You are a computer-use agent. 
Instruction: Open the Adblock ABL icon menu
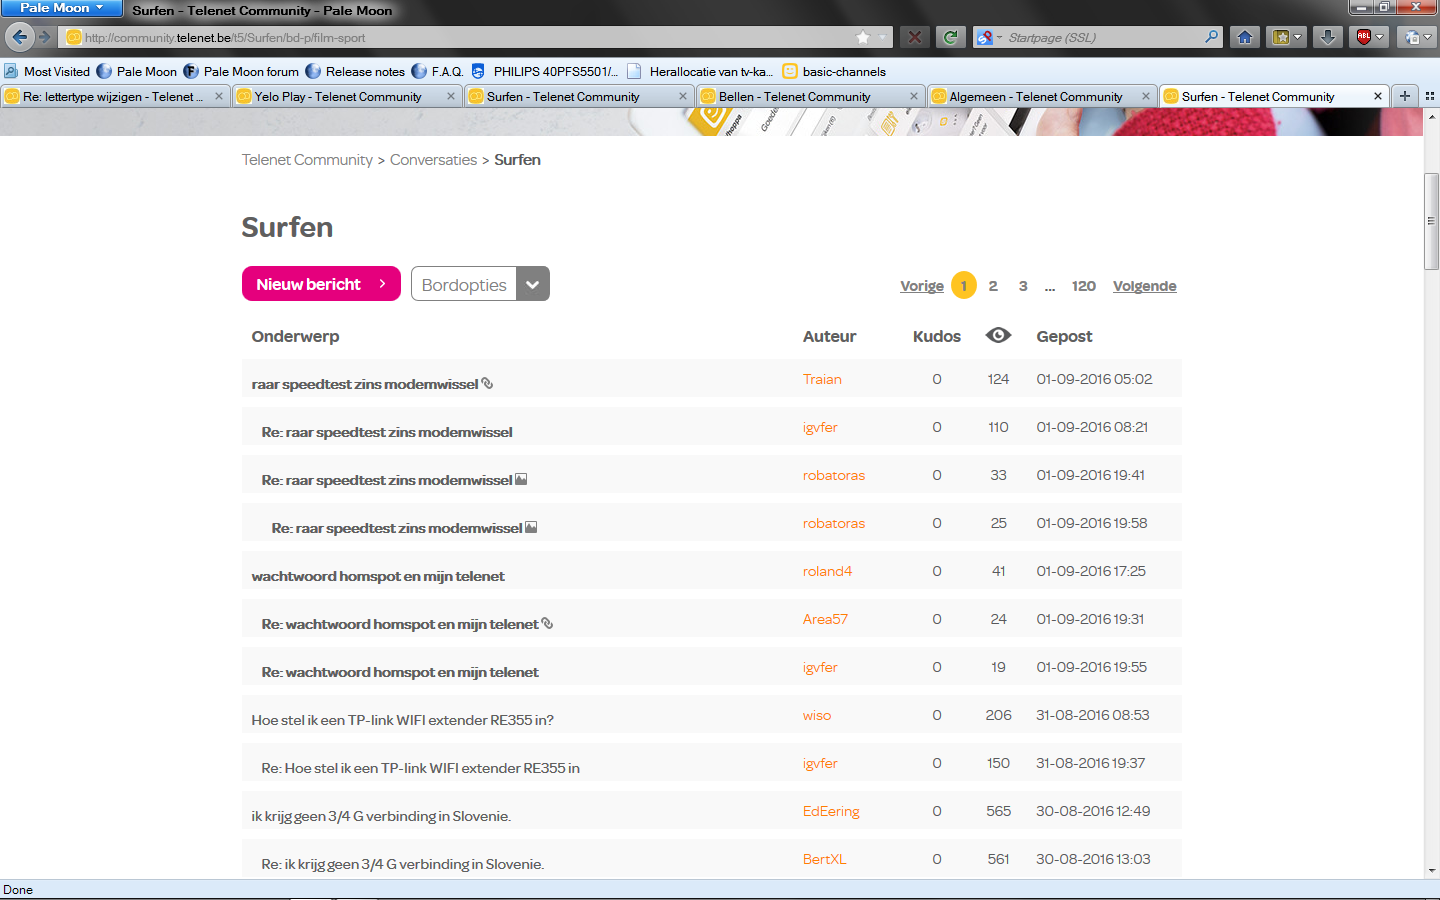(1369, 37)
